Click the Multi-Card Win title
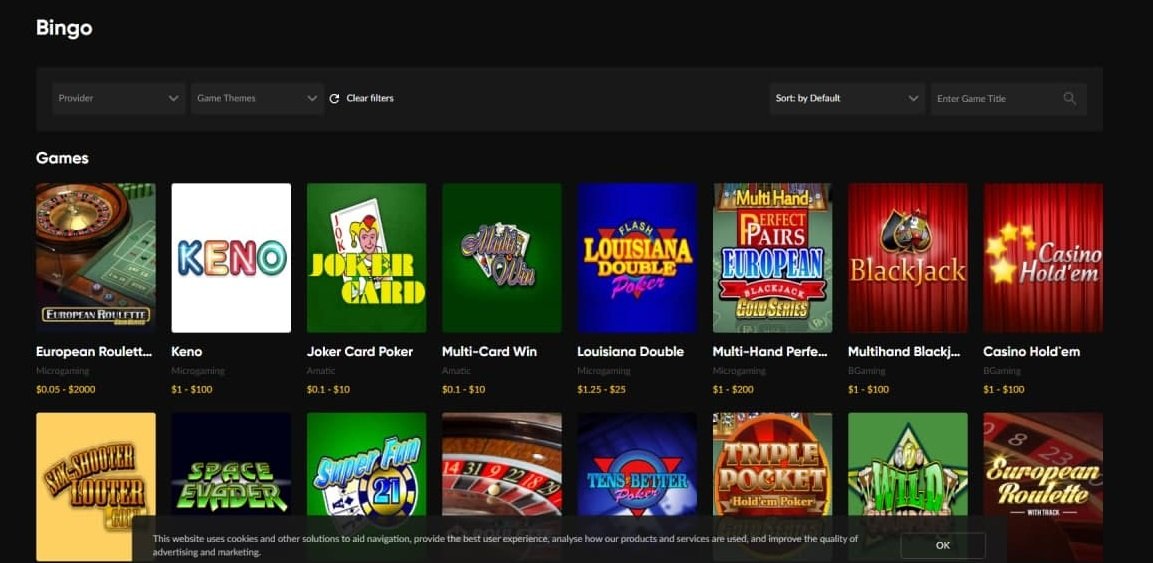The image size is (1153, 563). pyautogui.click(x=489, y=351)
